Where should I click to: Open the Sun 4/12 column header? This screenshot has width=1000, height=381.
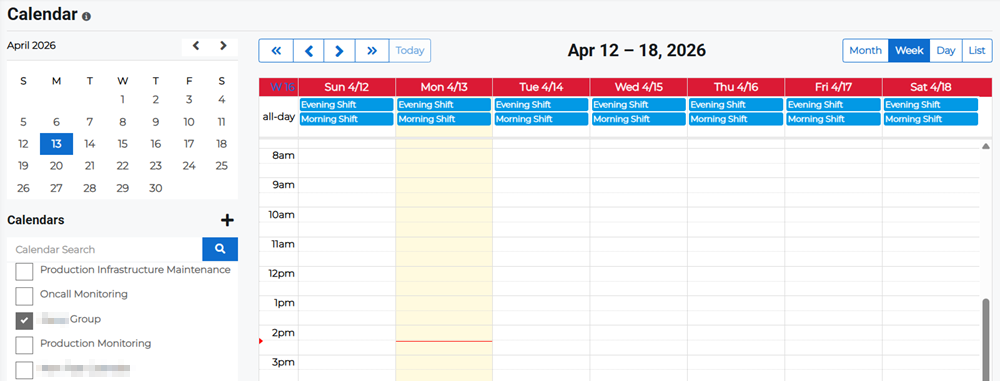(x=347, y=87)
